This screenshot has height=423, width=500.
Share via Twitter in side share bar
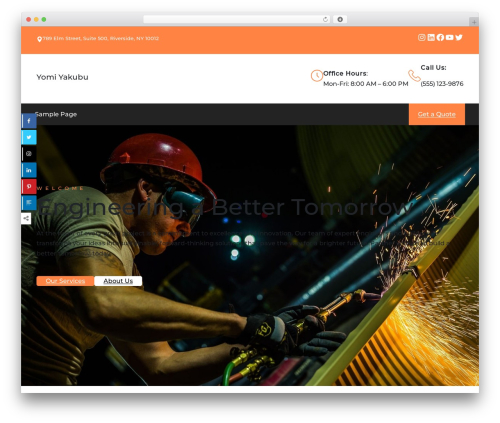(x=29, y=137)
